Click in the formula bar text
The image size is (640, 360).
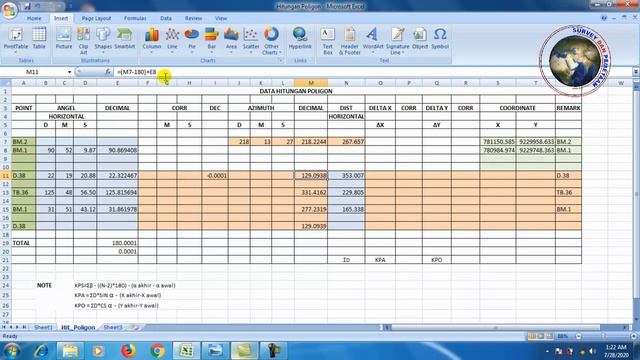(x=136, y=72)
